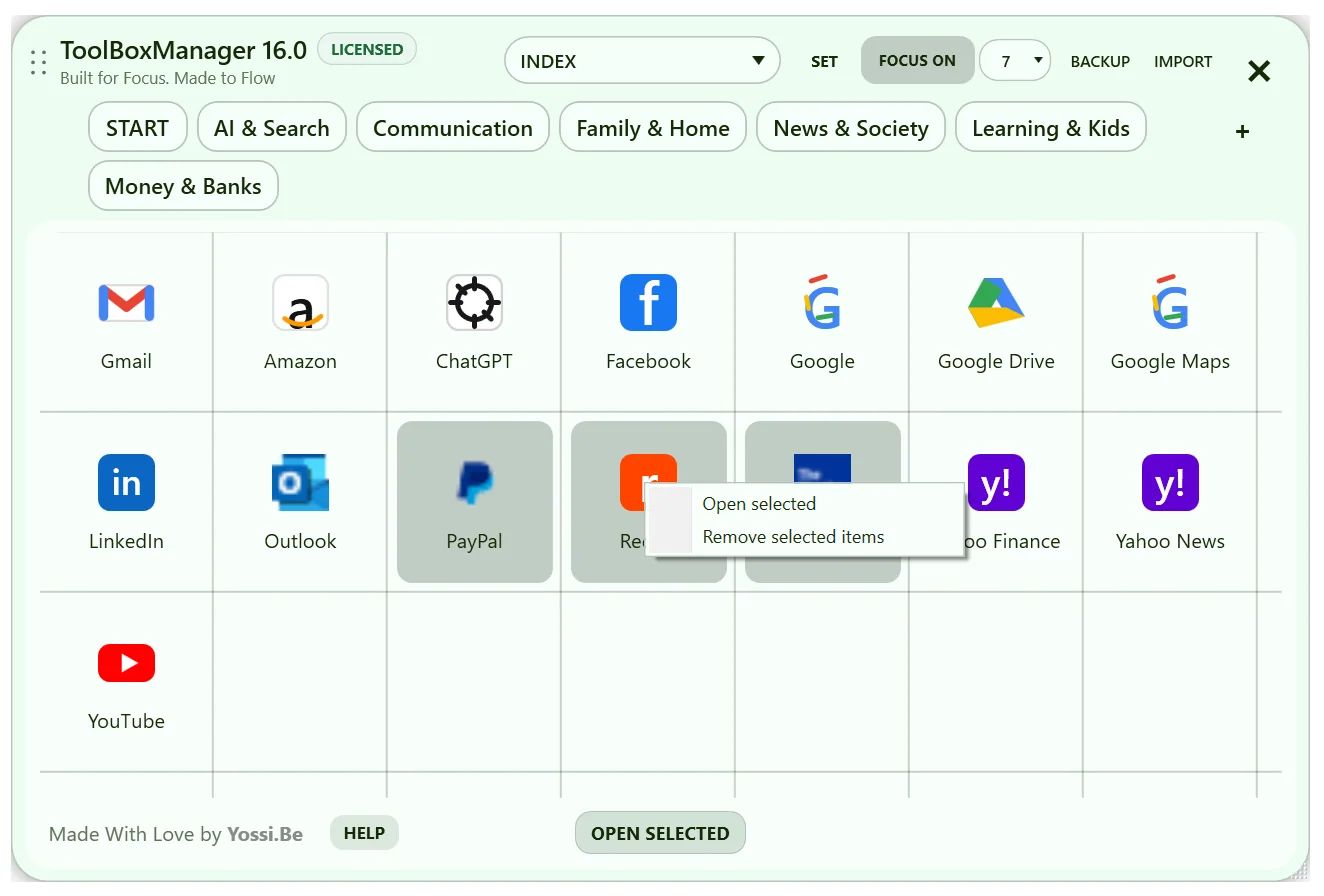Screen dimensions: 1324x896
Task: Select the PayPal tile
Action: (x=475, y=502)
